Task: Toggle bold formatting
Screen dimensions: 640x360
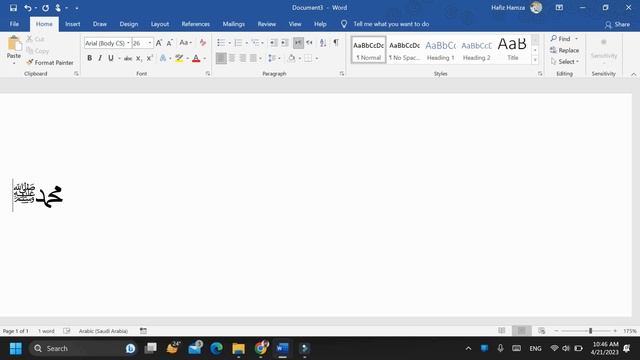Action: click(x=89, y=58)
